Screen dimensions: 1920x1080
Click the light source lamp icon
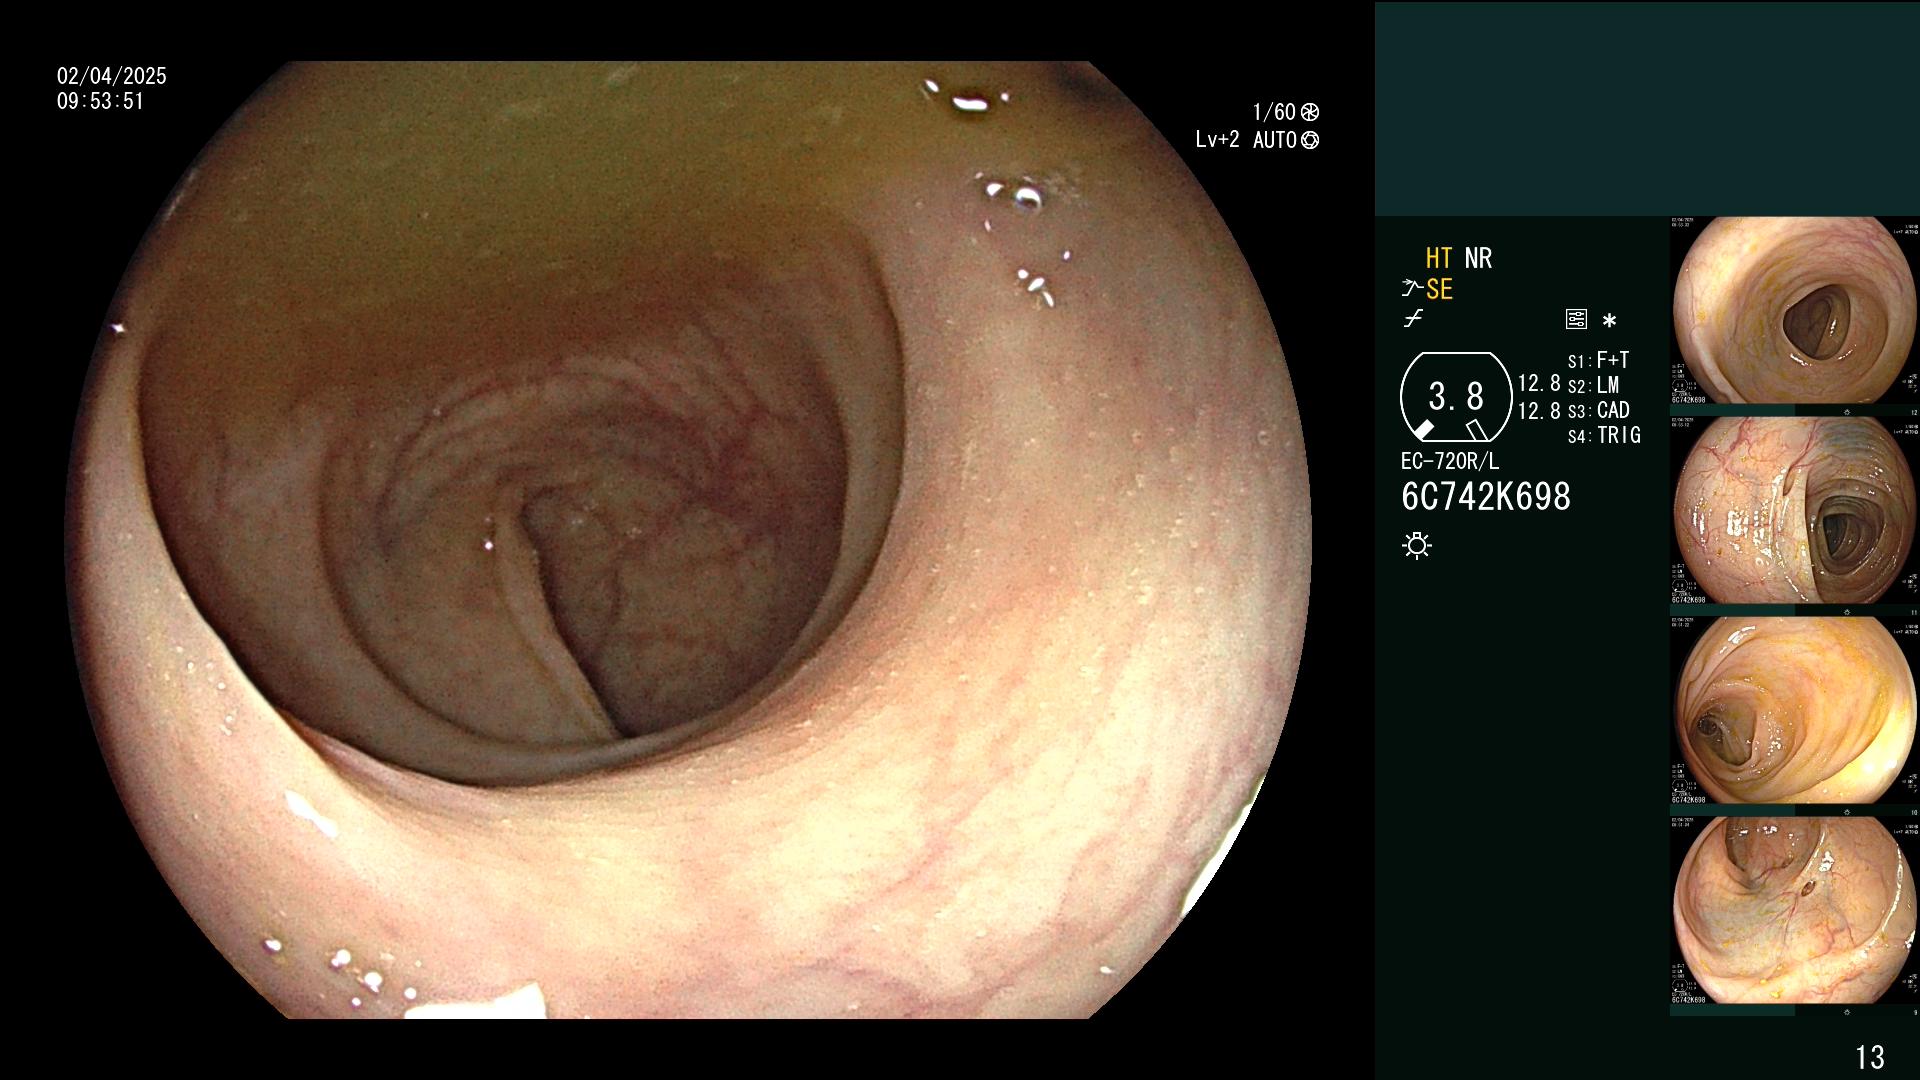tap(1417, 545)
